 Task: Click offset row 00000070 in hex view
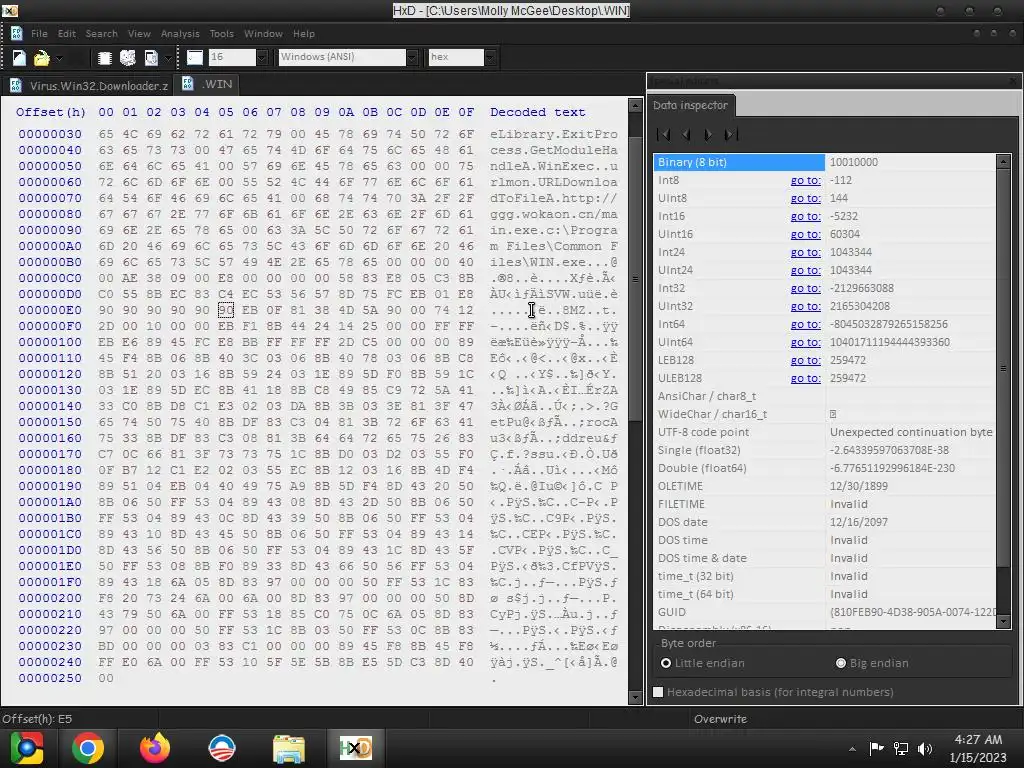tap(50, 198)
